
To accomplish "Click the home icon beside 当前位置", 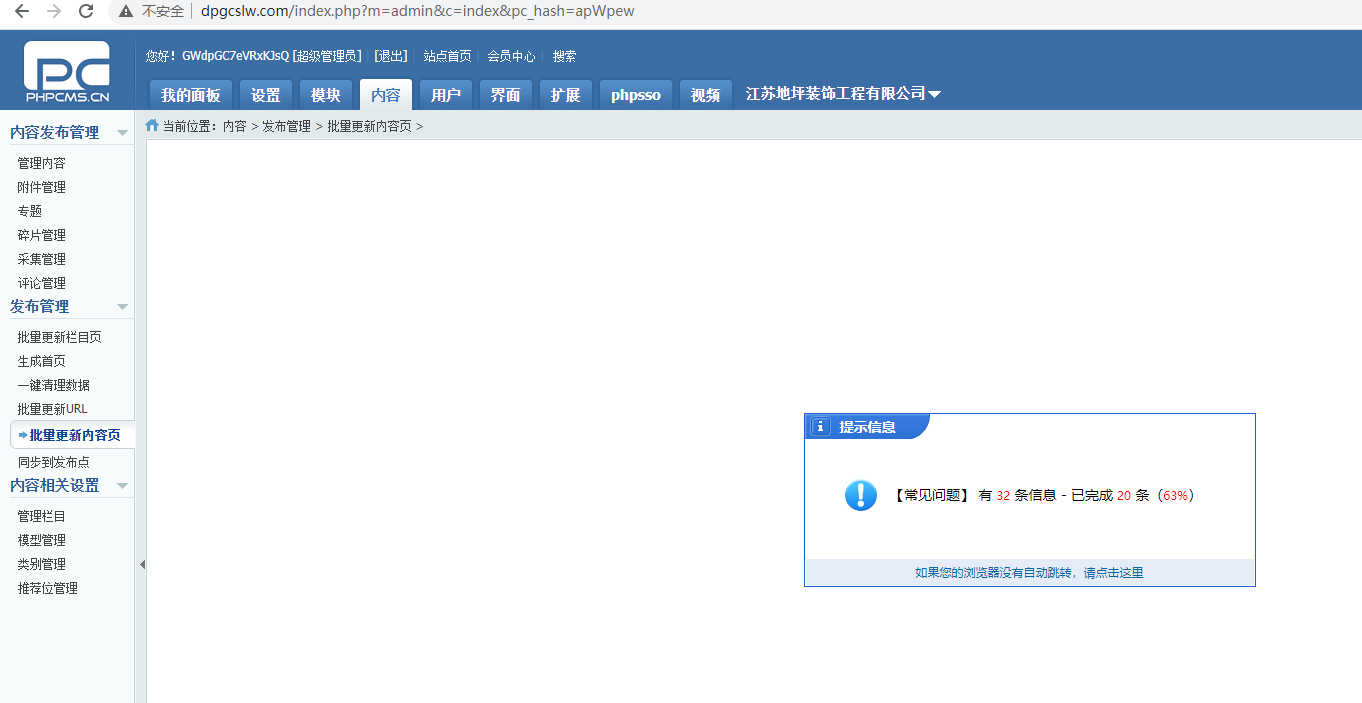I will coord(152,126).
